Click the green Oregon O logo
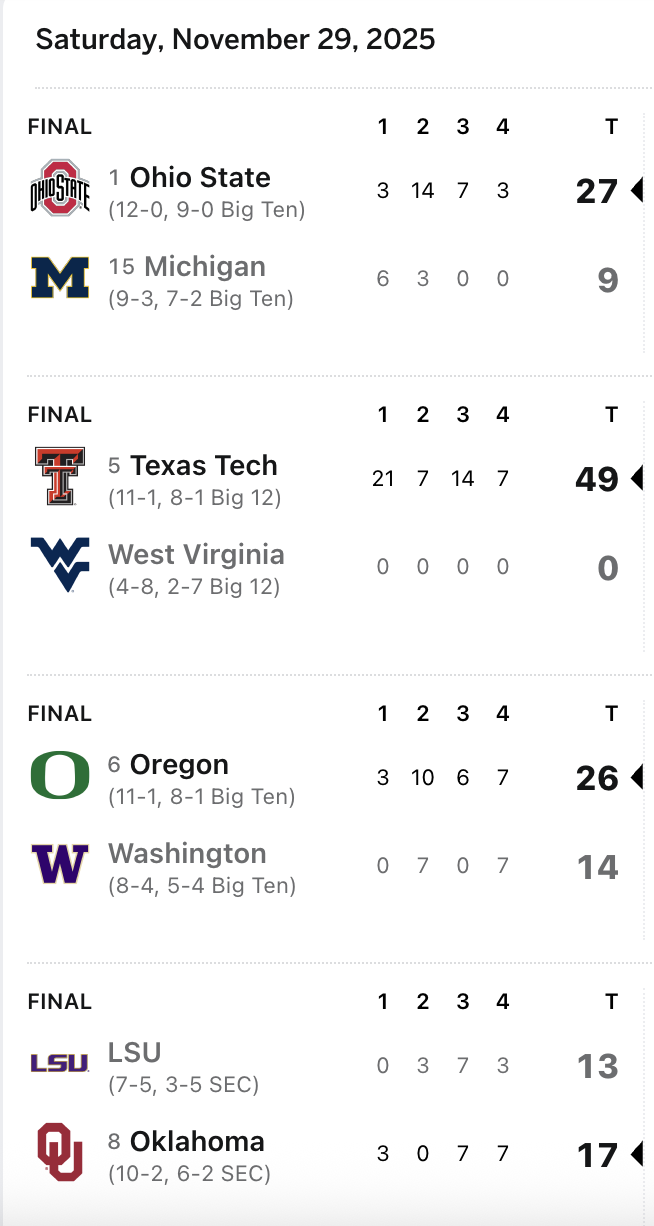This screenshot has width=654, height=1226. [60, 775]
